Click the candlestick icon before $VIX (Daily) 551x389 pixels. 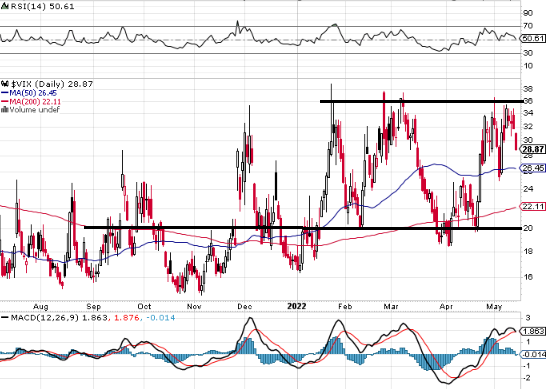tap(5, 84)
